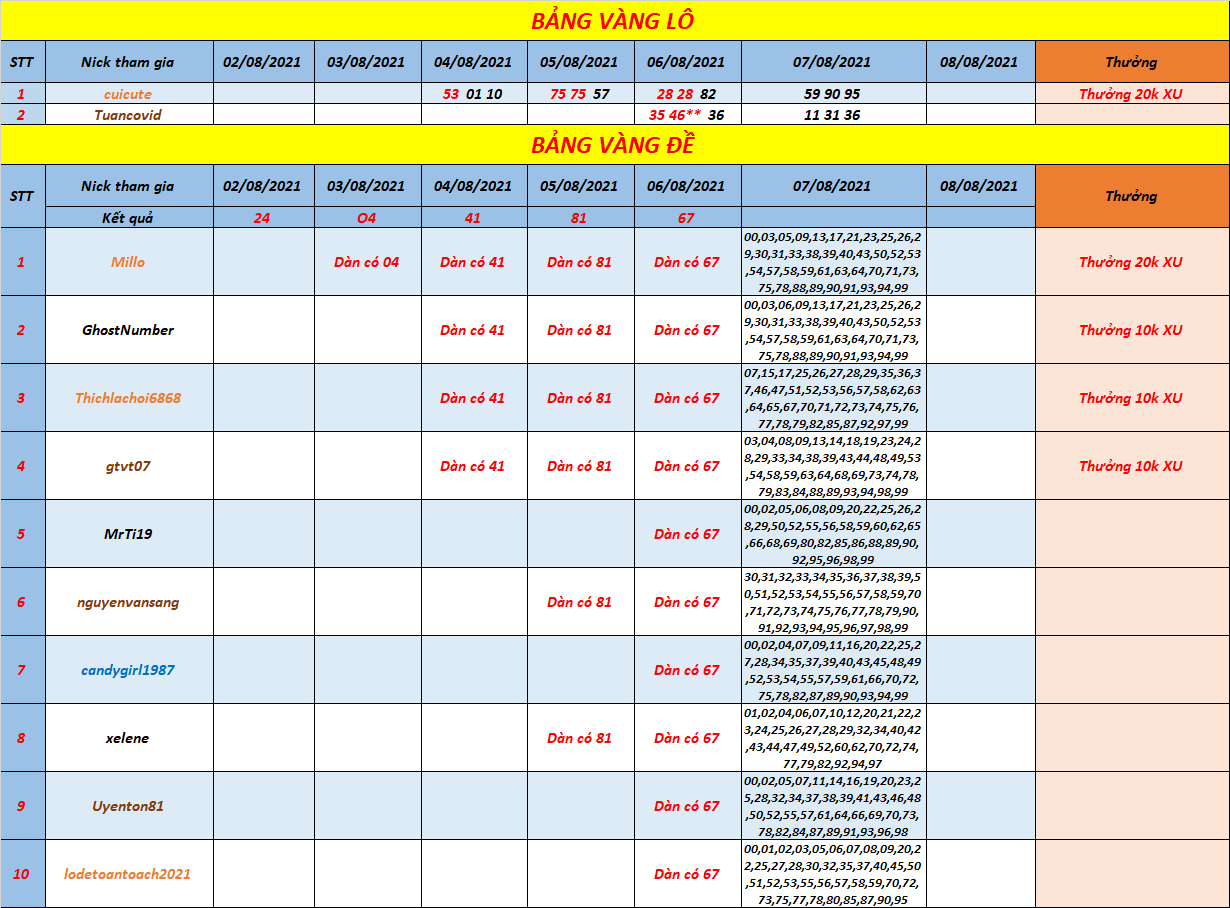The height and width of the screenshot is (908, 1230).
Task: Click the Kết quả value 67
Action: 686,218
